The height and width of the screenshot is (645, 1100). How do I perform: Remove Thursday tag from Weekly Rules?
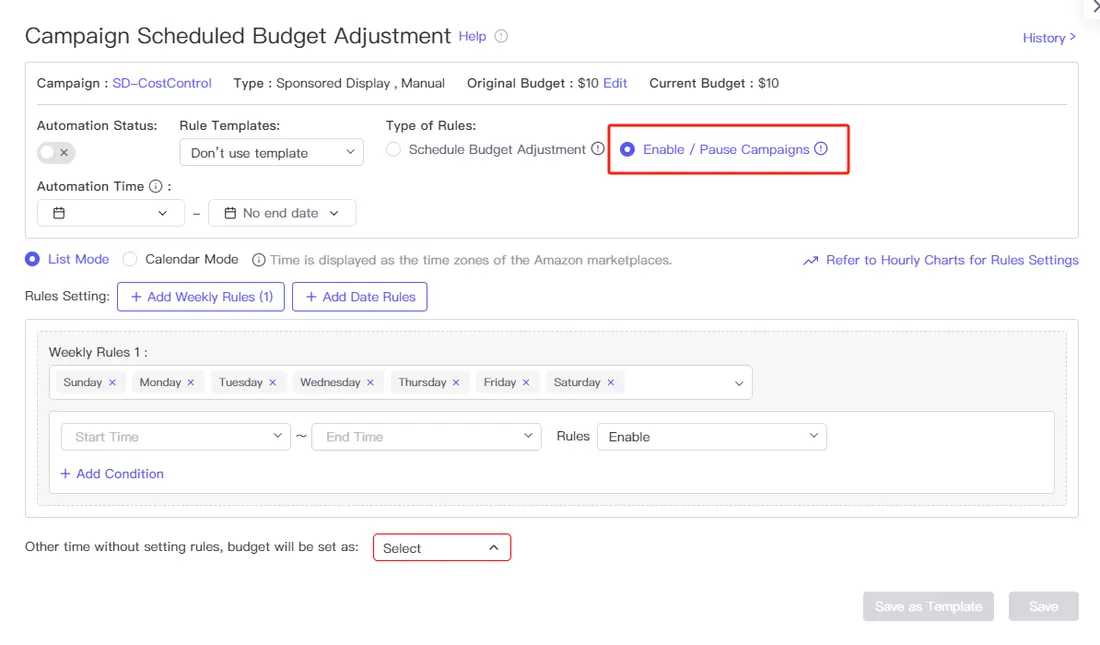coord(456,383)
